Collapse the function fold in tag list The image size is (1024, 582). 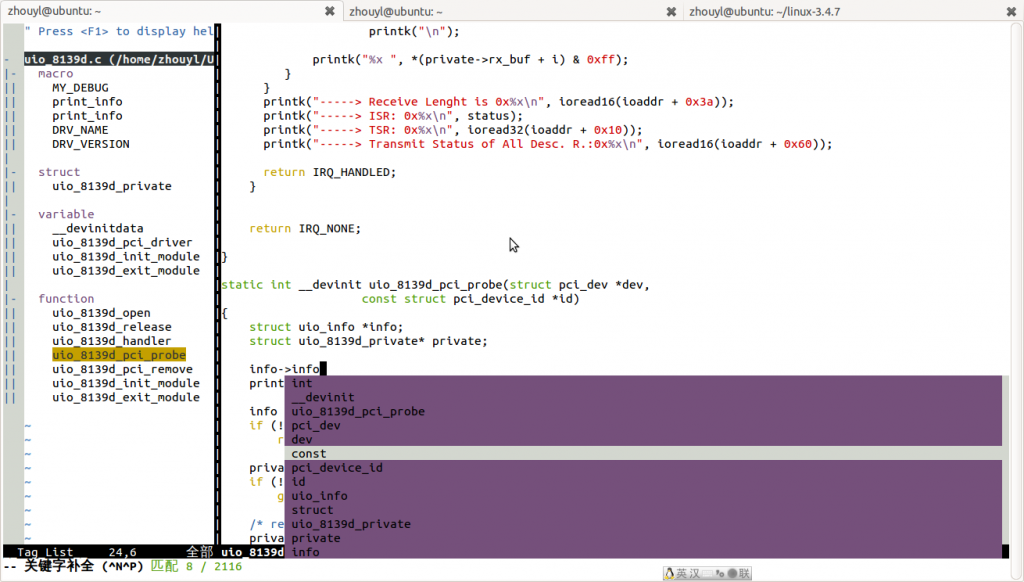tap(10, 299)
